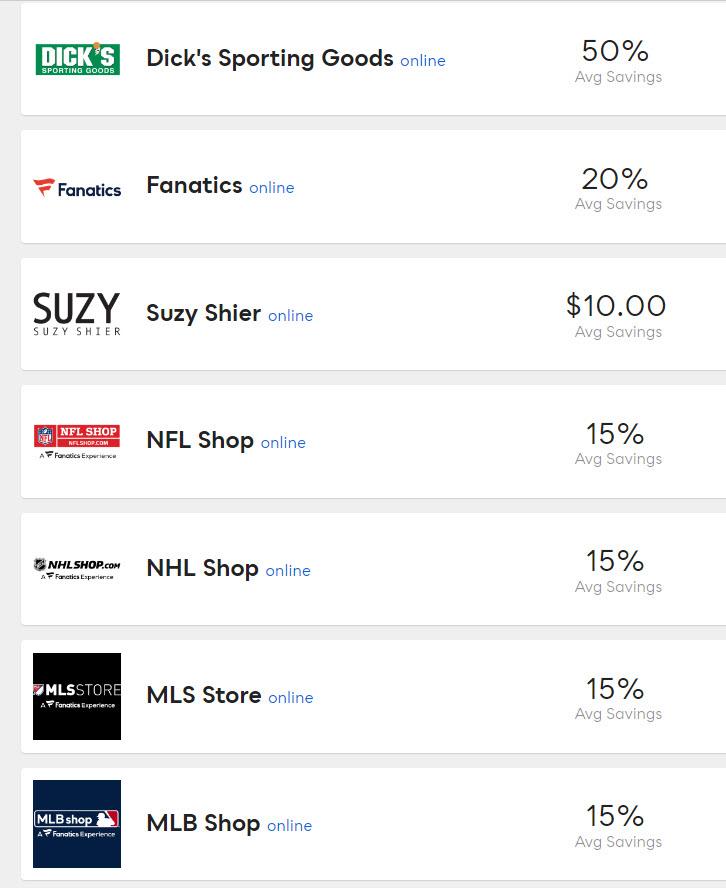Click the NFL Shop logo

(77, 441)
